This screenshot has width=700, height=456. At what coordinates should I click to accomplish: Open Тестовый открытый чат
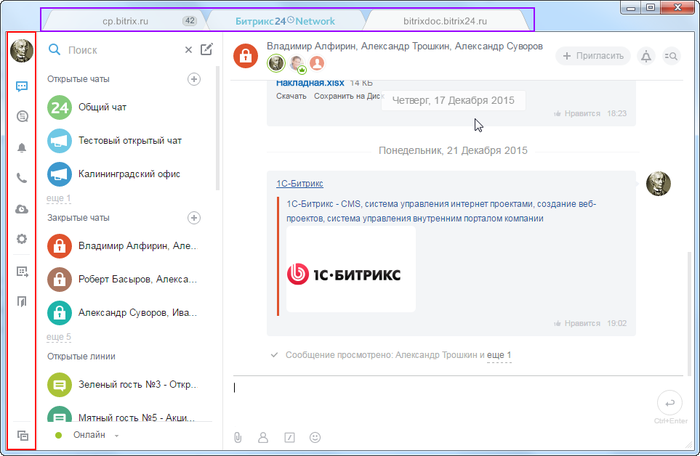click(124, 141)
